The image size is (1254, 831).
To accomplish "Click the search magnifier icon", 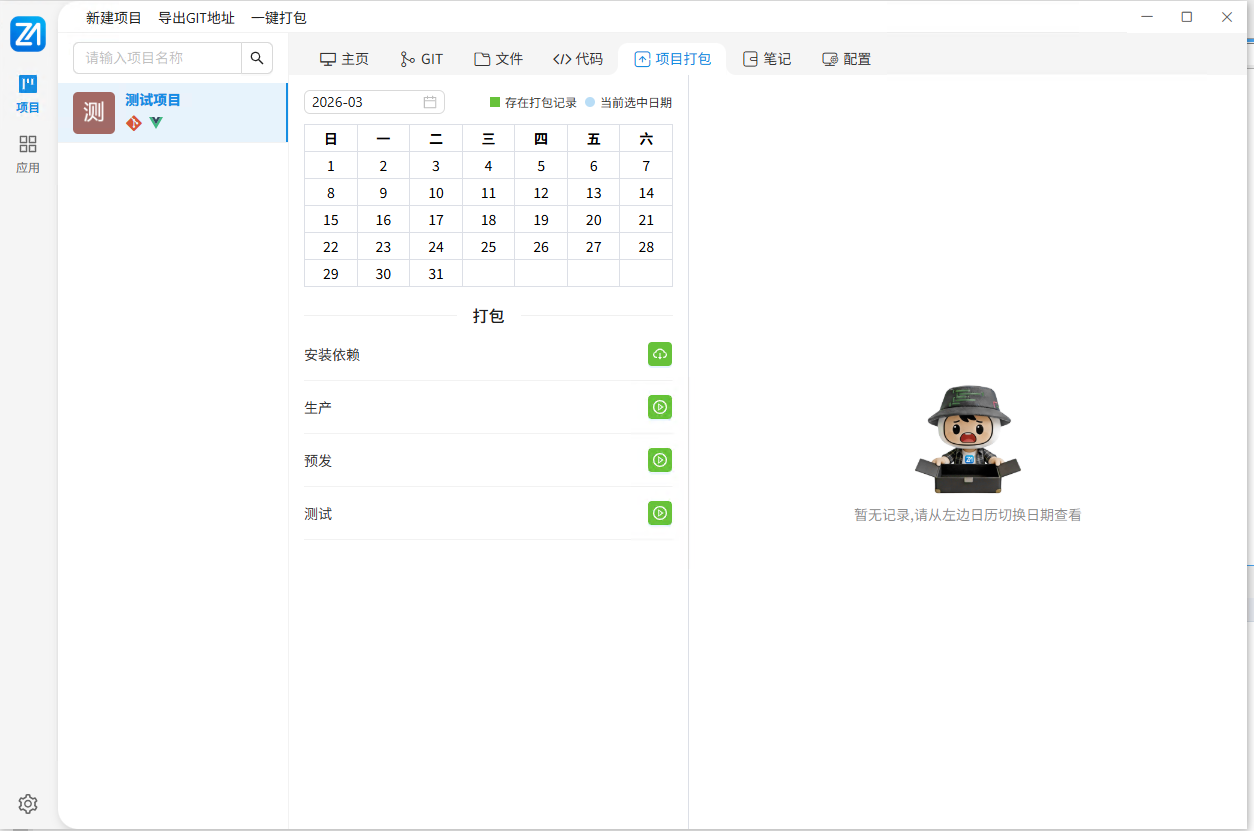I will point(256,58).
